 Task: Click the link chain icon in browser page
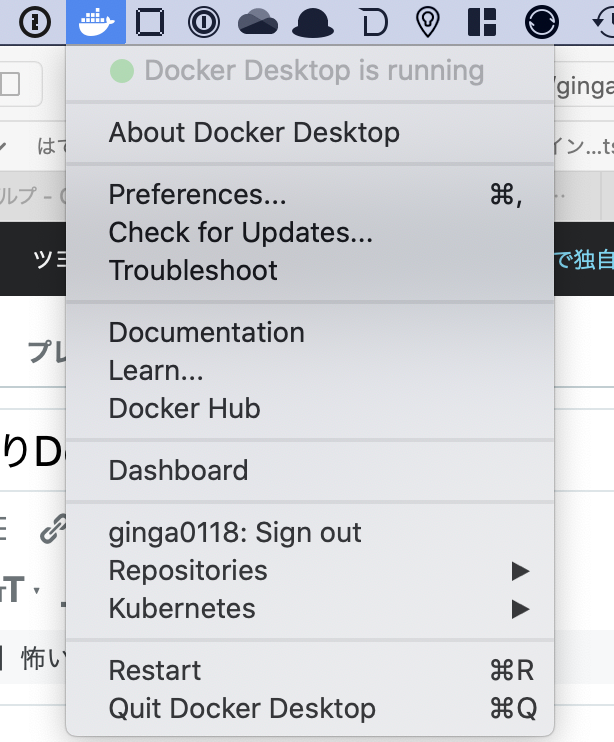(53, 529)
